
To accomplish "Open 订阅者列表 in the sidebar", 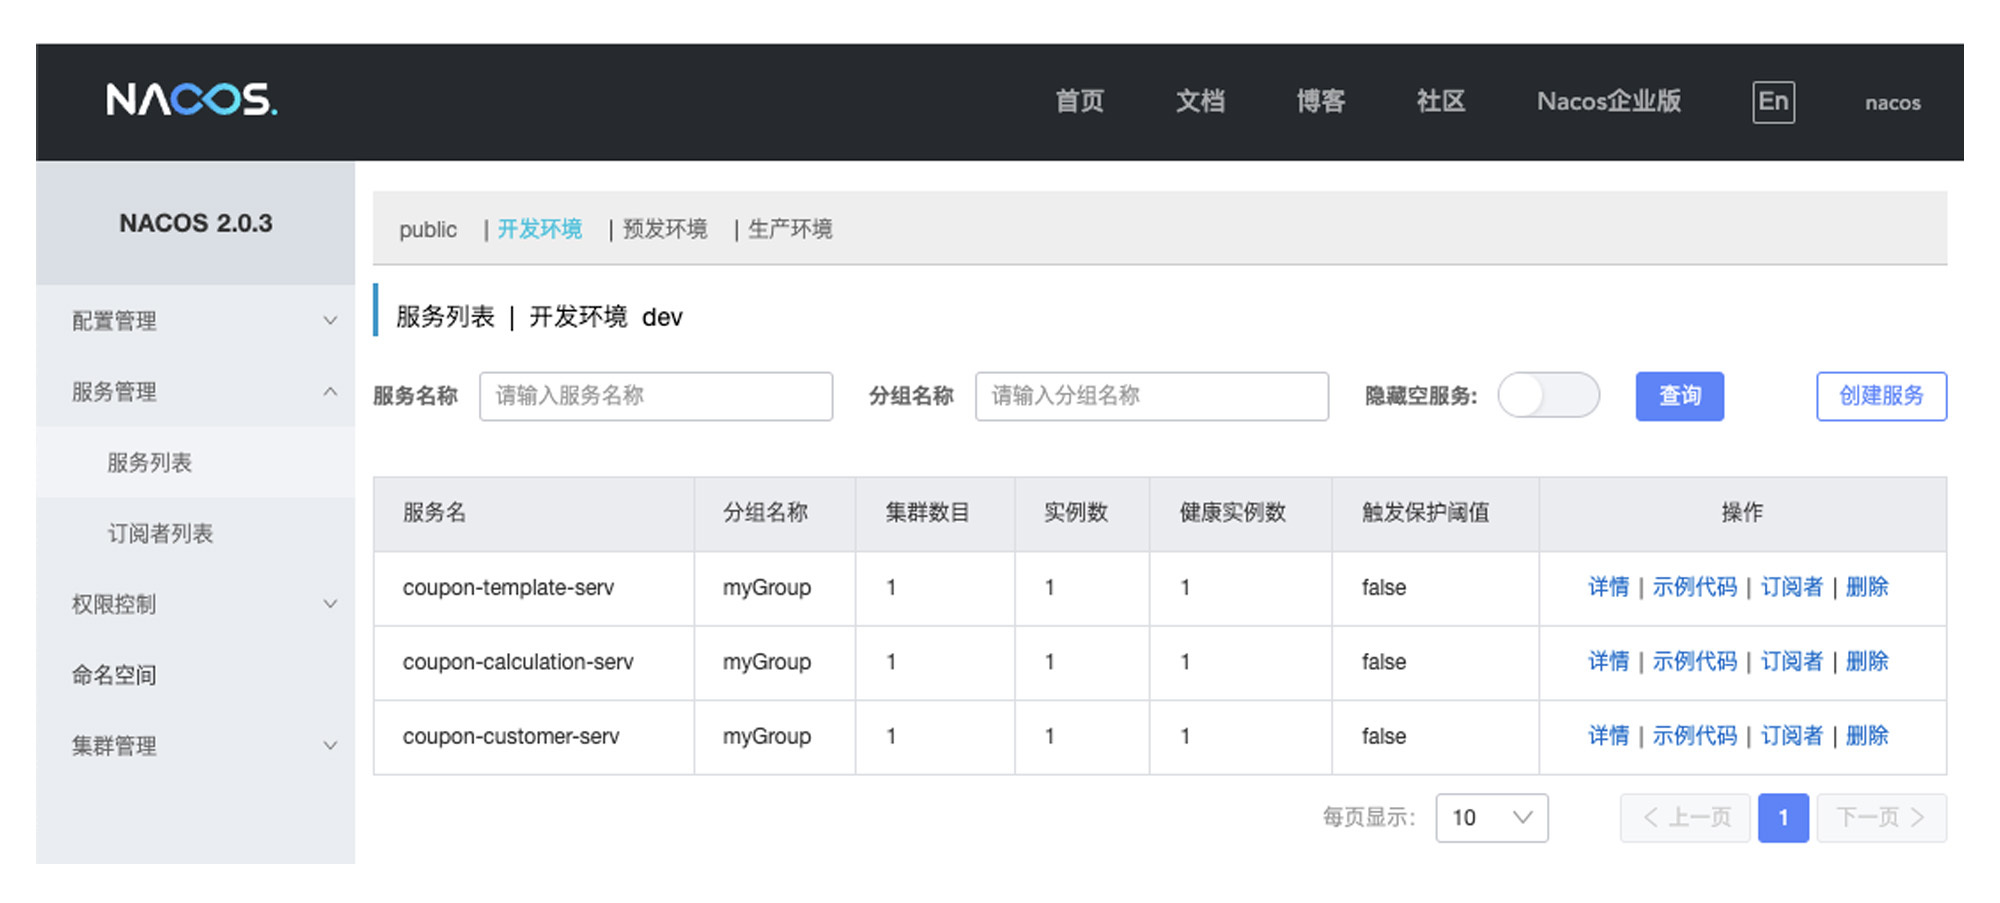I will point(160,534).
